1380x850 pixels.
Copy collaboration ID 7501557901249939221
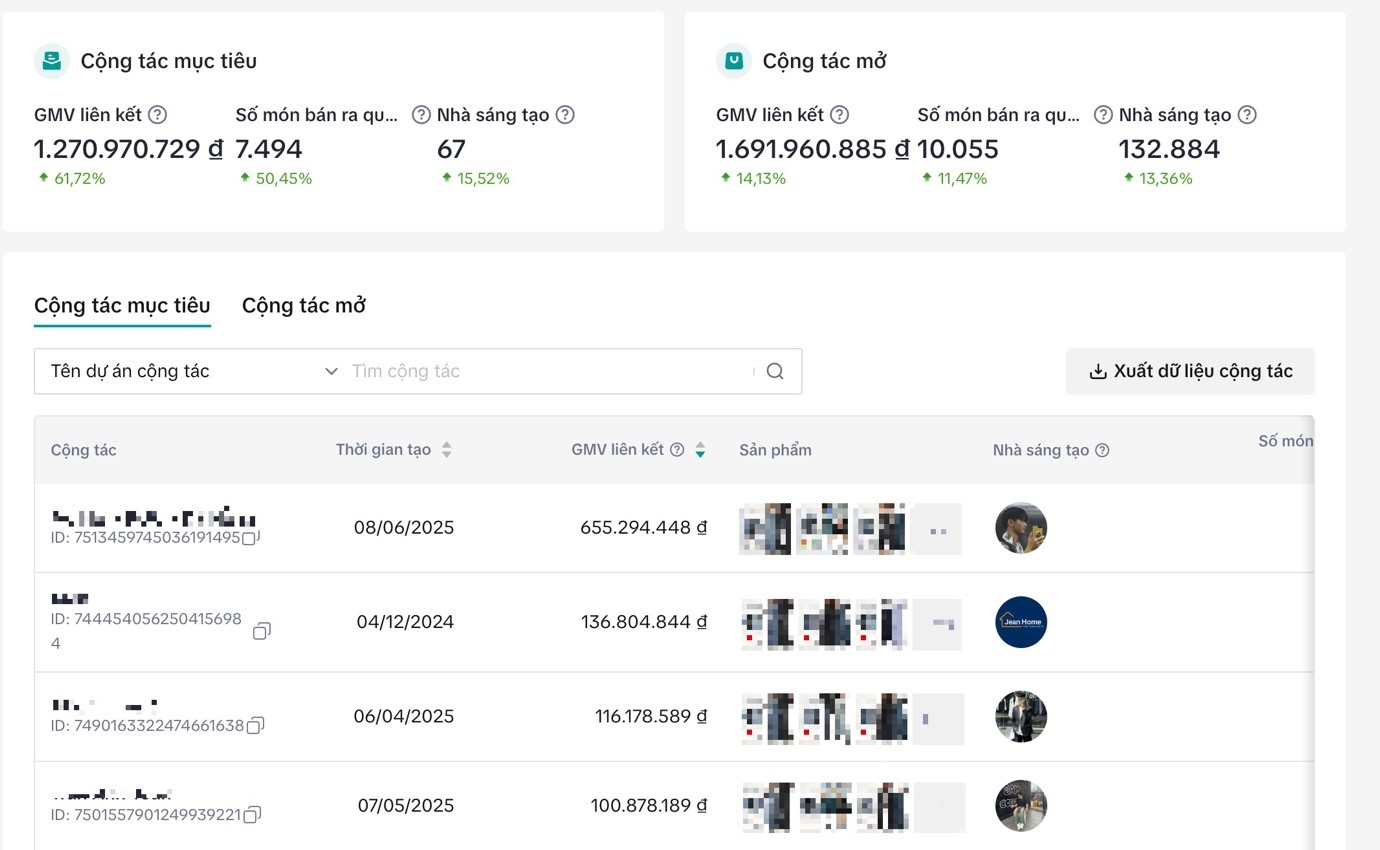coord(253,814)
